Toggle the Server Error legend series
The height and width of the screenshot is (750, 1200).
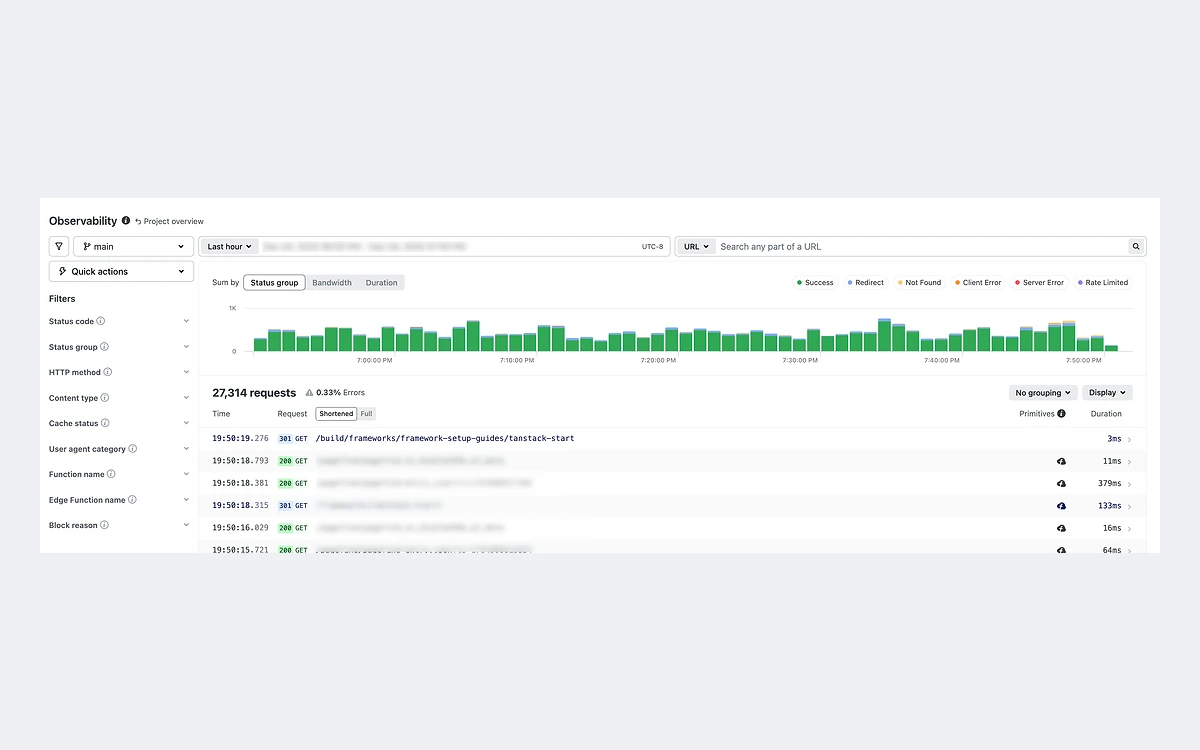1040,283
